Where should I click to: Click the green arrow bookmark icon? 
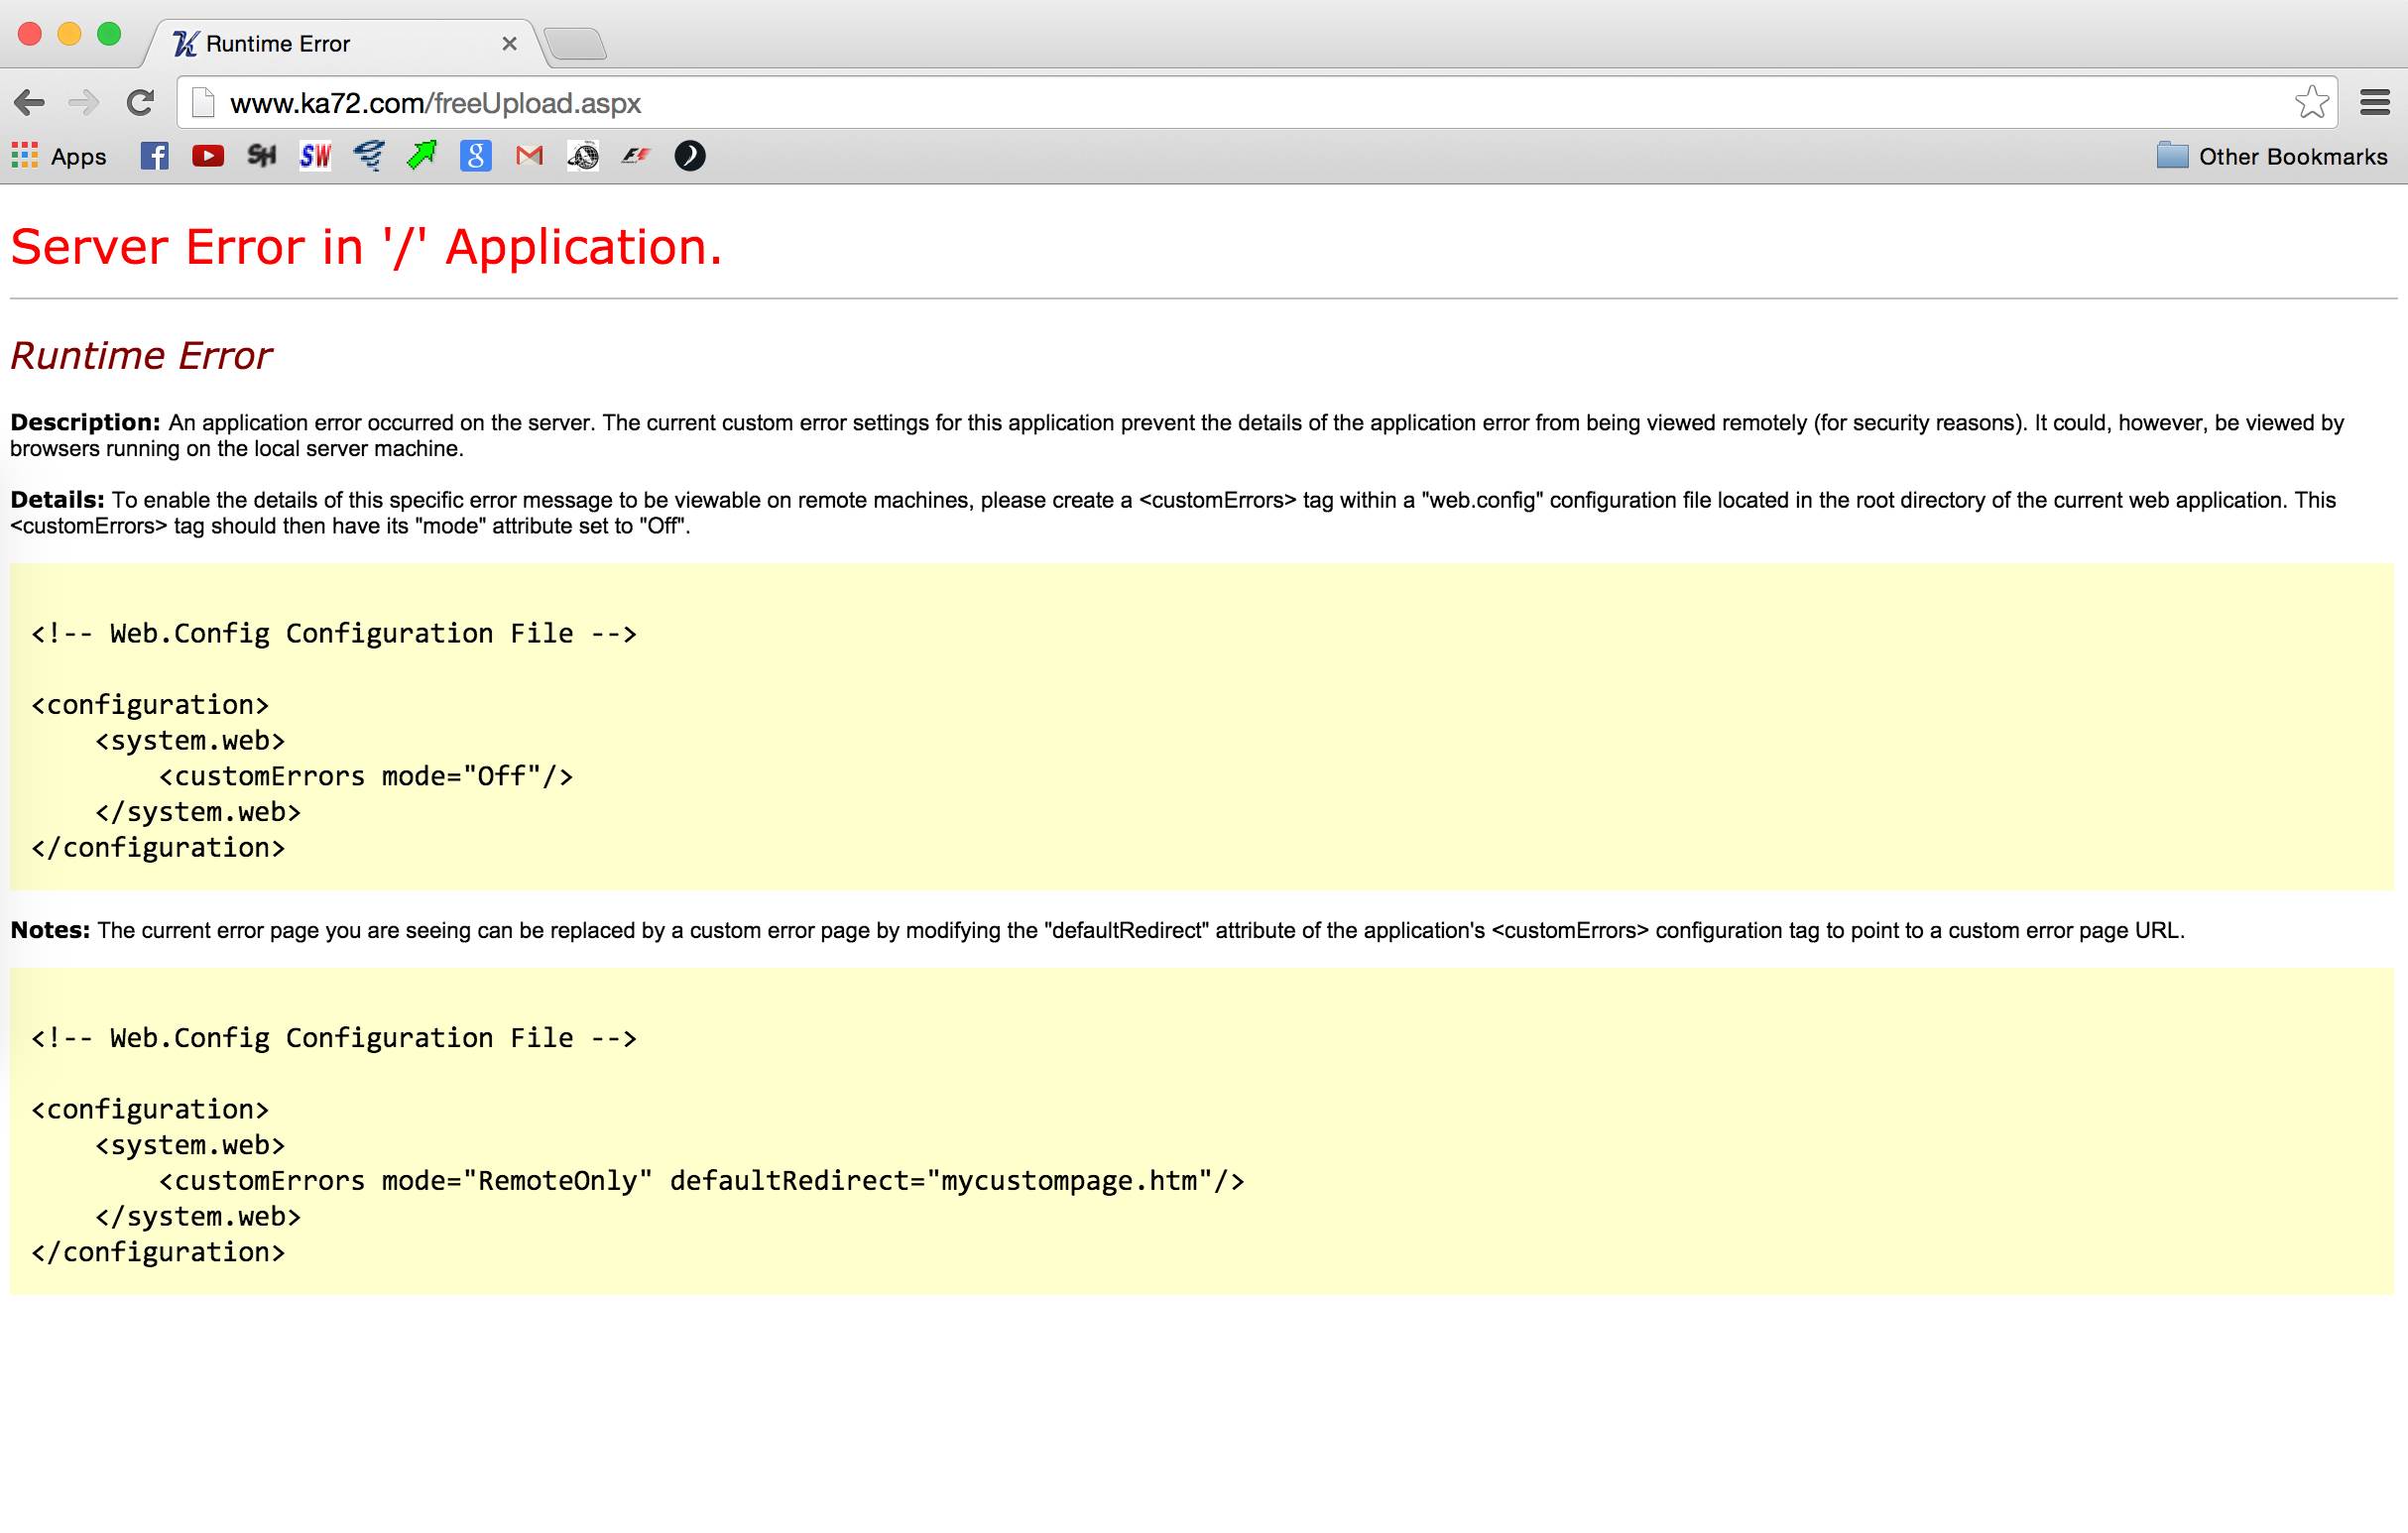click(x=421, y=155)
